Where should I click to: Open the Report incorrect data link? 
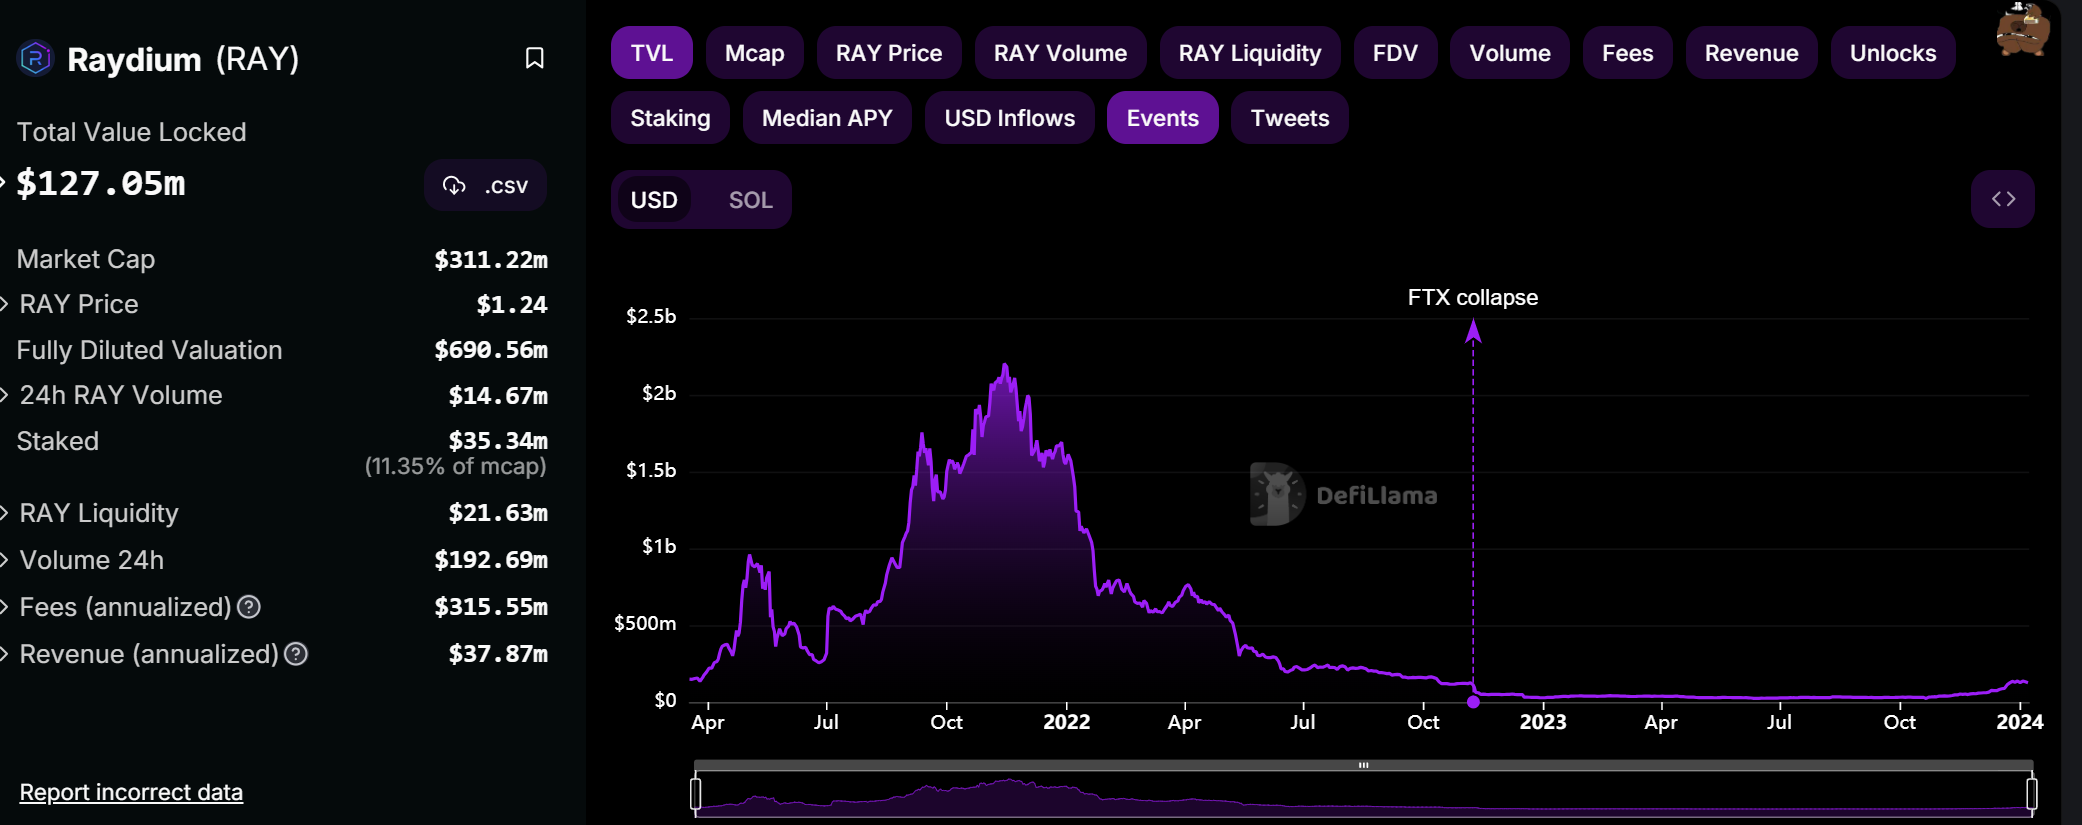(131, 792)
